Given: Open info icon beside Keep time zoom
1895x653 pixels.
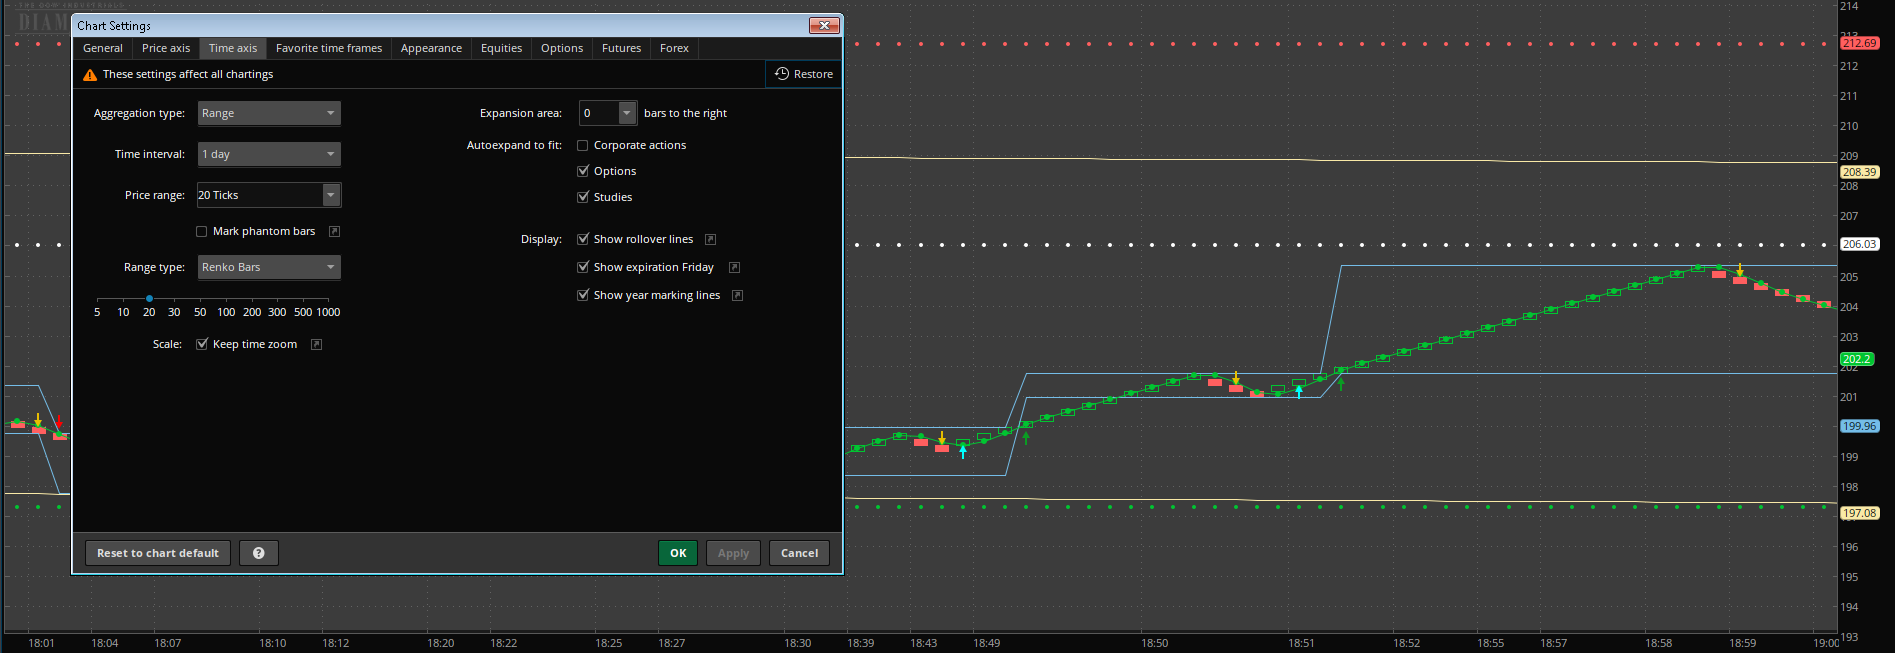Looking at the screenshot, I should click(x=317, y=344).
